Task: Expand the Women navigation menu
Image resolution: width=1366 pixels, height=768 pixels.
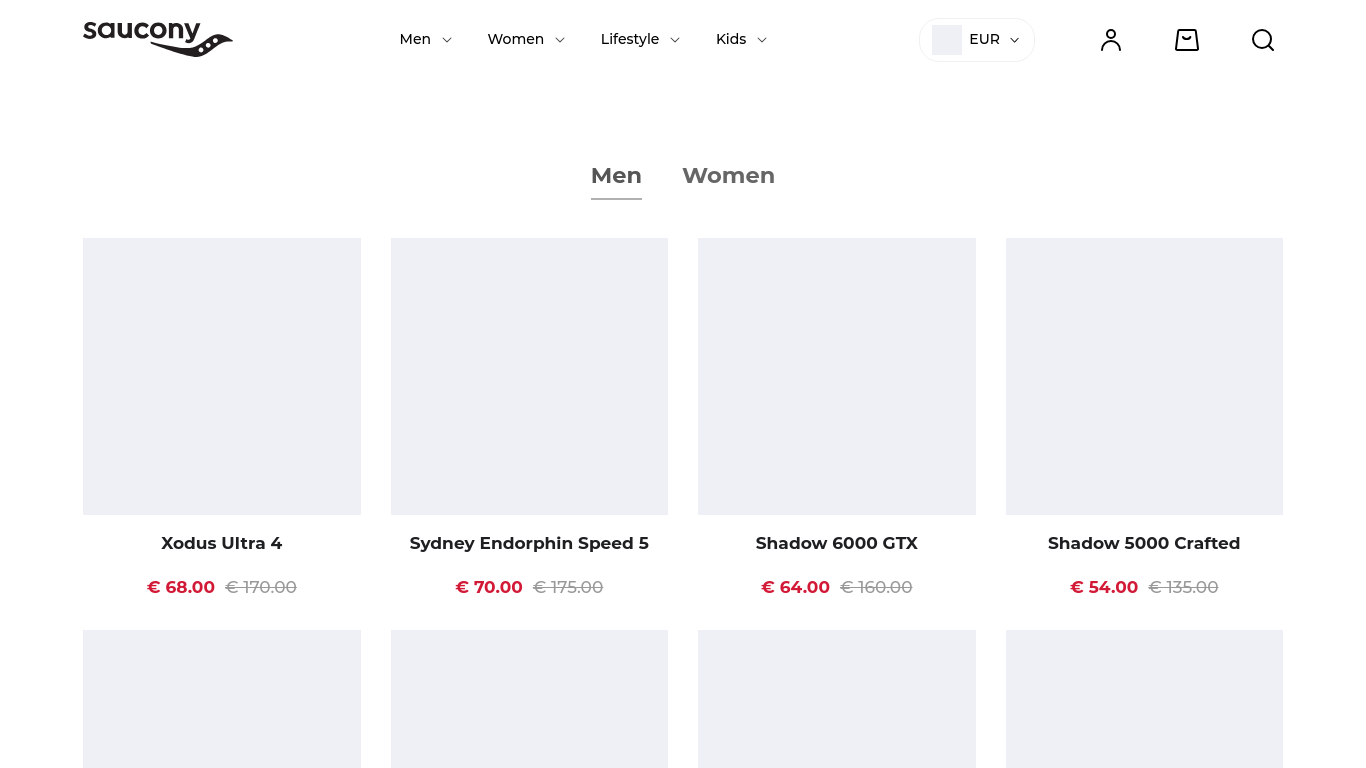Action: [526, 39]
